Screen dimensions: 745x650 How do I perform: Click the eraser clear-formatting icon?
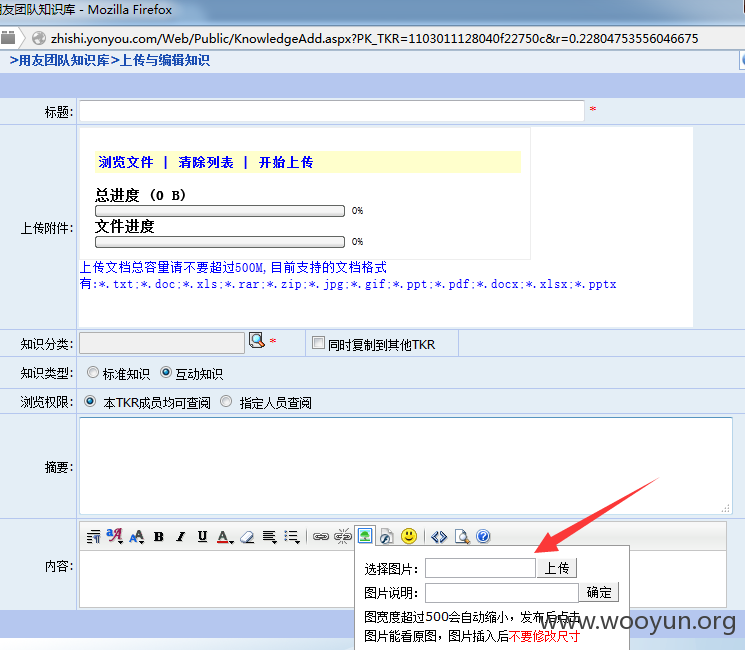(x=247, y=537)
